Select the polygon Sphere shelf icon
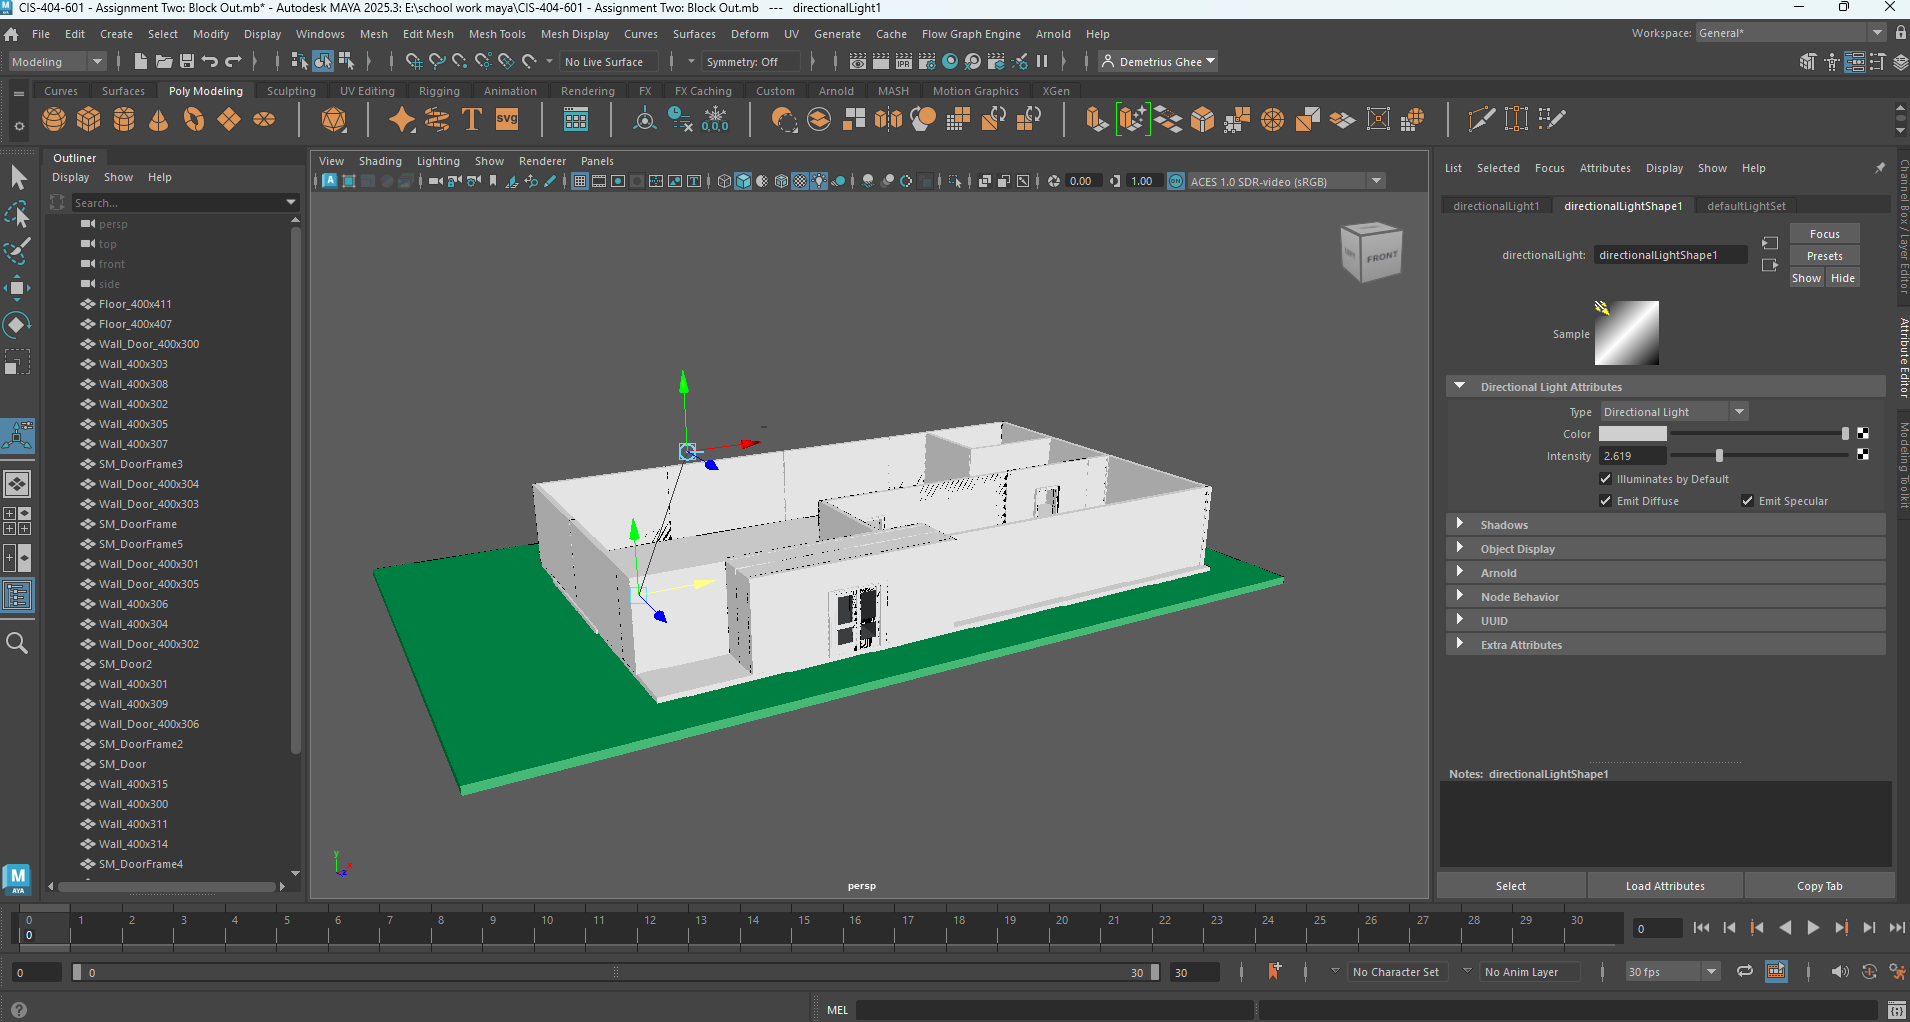Viewport: 1910px width, 1022px height. (53, 119)
